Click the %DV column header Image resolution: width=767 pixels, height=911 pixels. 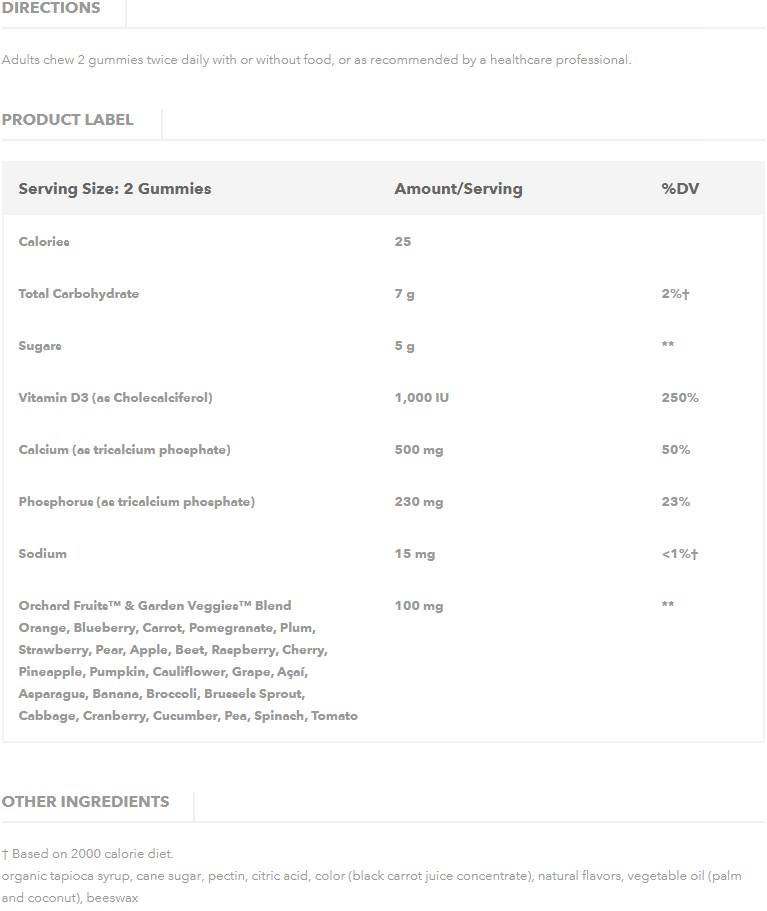(x=680, y=189)
